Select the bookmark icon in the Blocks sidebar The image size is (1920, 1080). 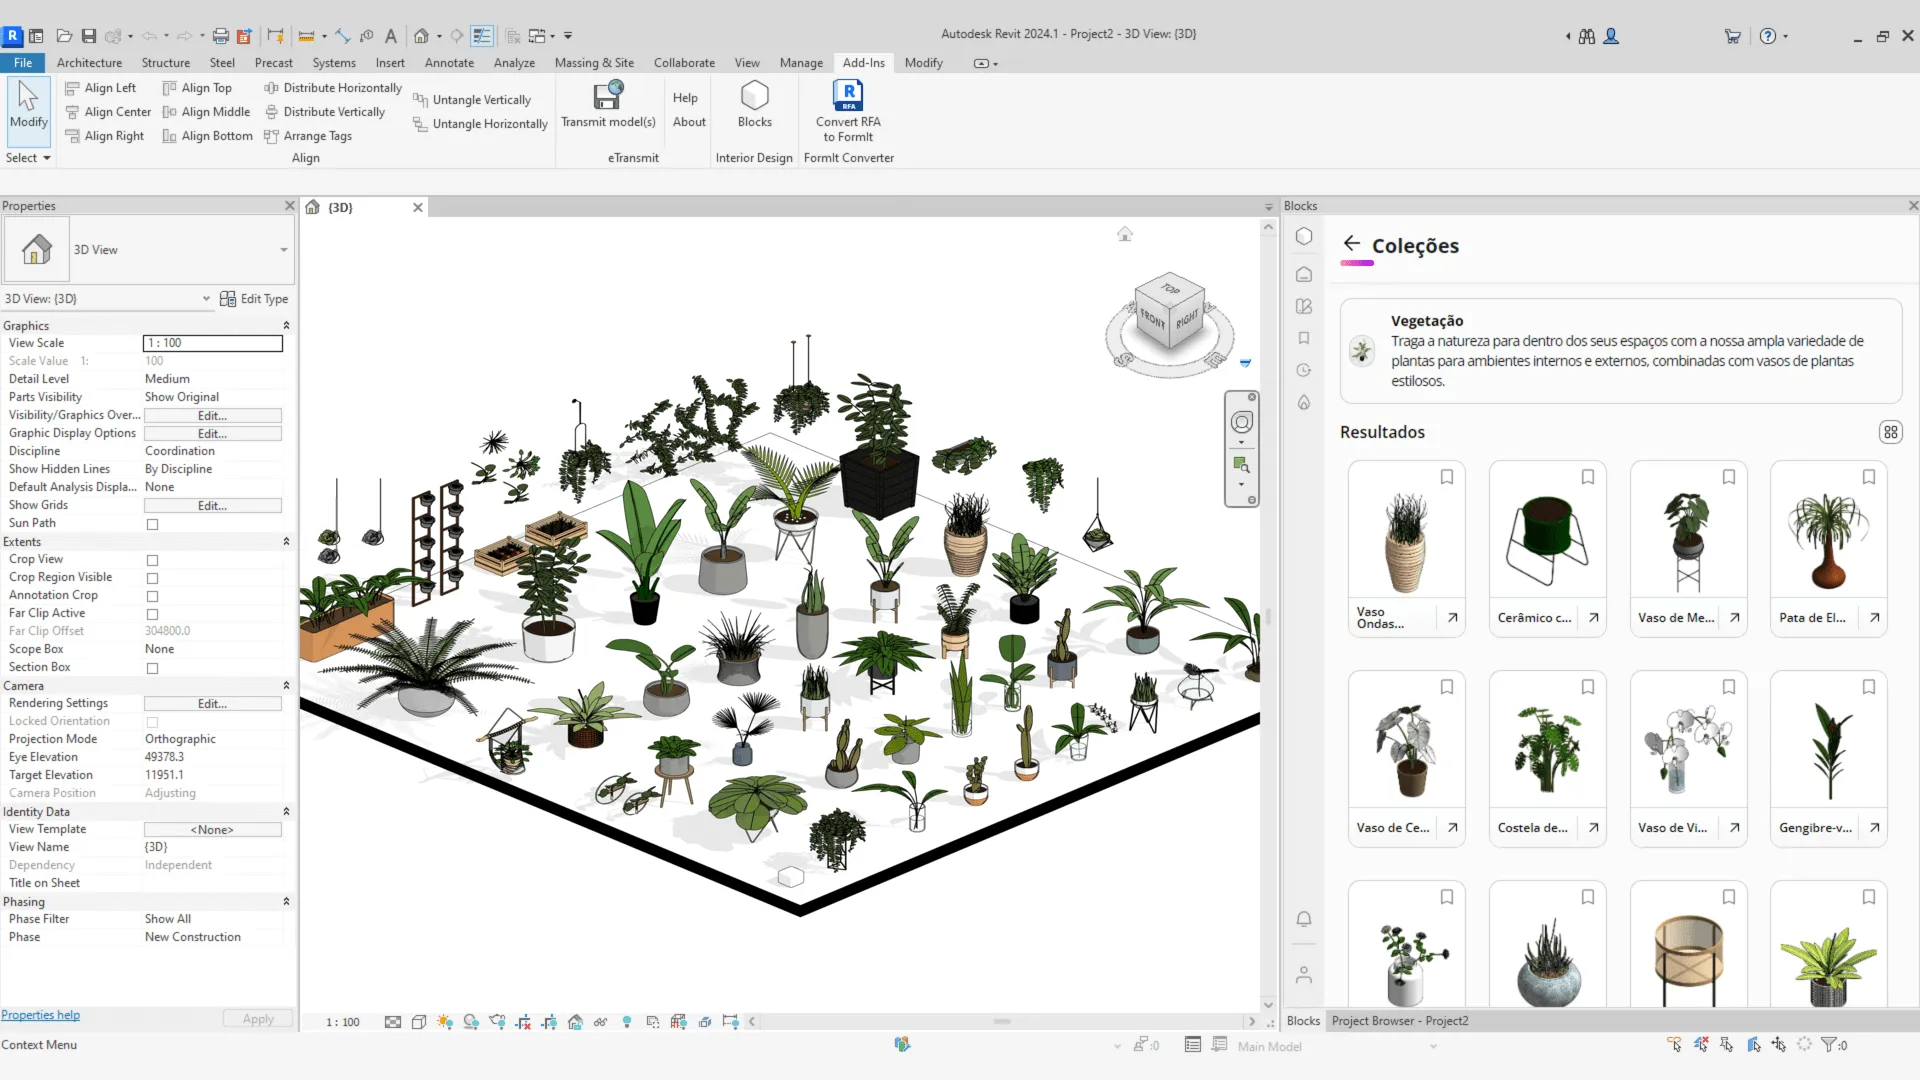point(1303,338)
